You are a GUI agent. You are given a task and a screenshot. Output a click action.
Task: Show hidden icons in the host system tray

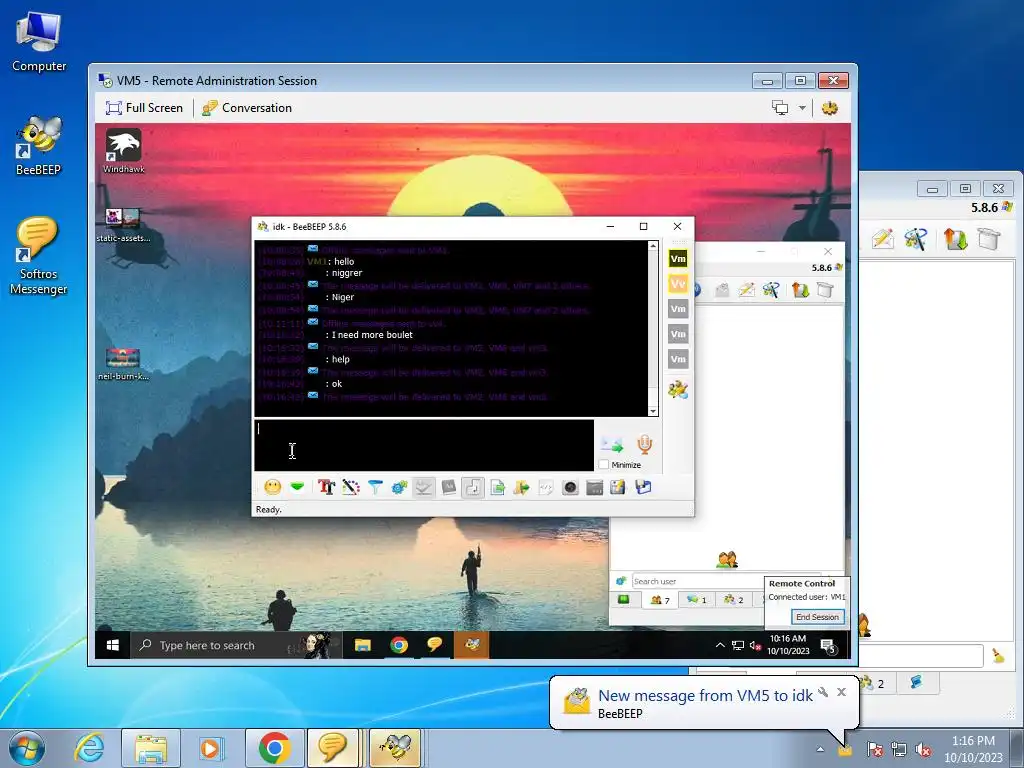coord(820,750)
